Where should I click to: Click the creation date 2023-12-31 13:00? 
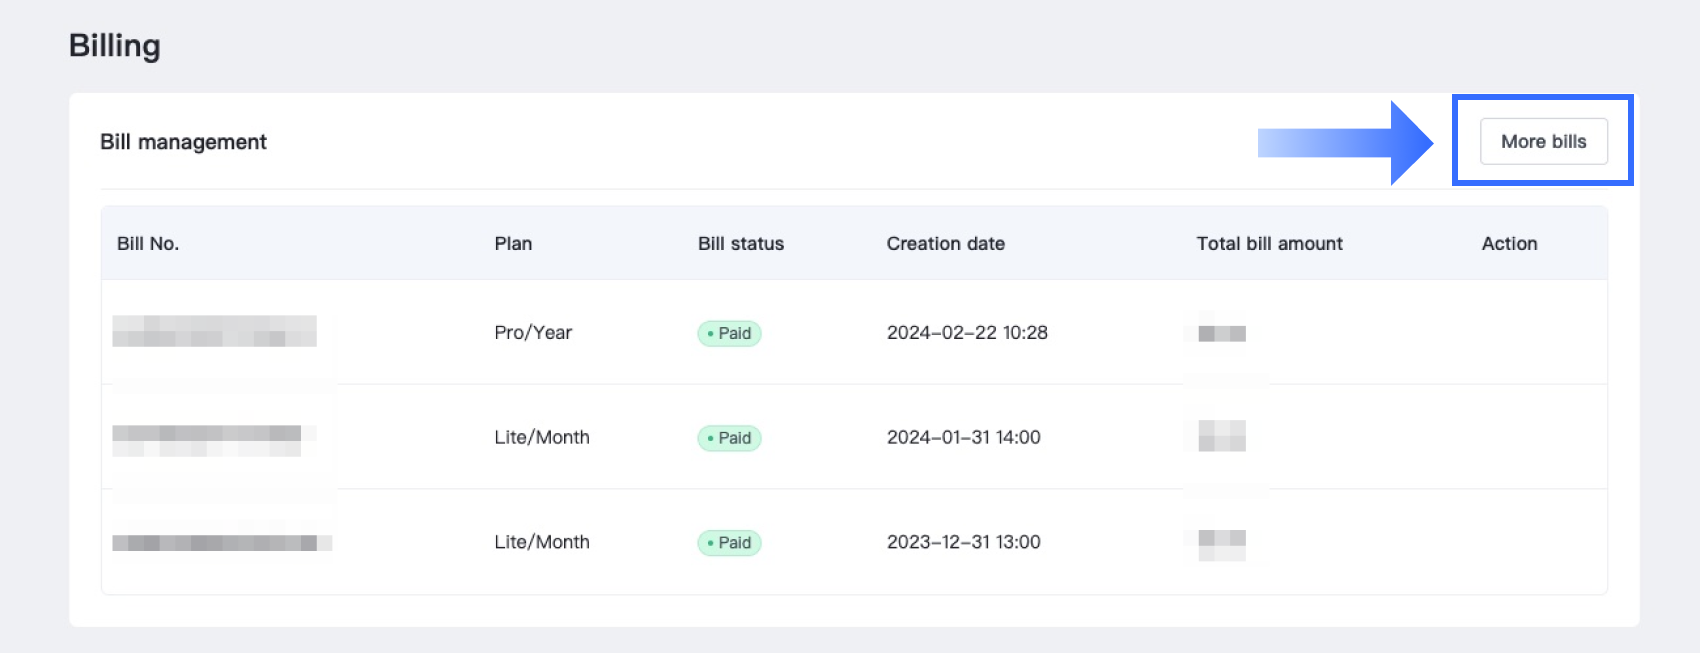pyautogui.click(x=963, y=542)
